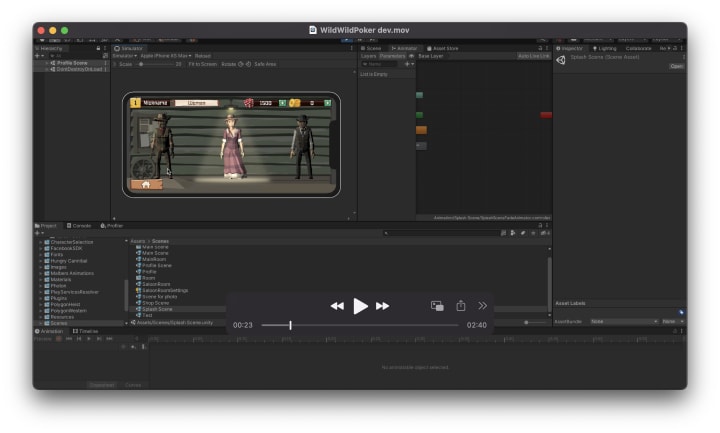Image resolution: width=720 pixels, height=433 pixels.
Task: Open the Profiler tab
Action: (x=112, y=226)
